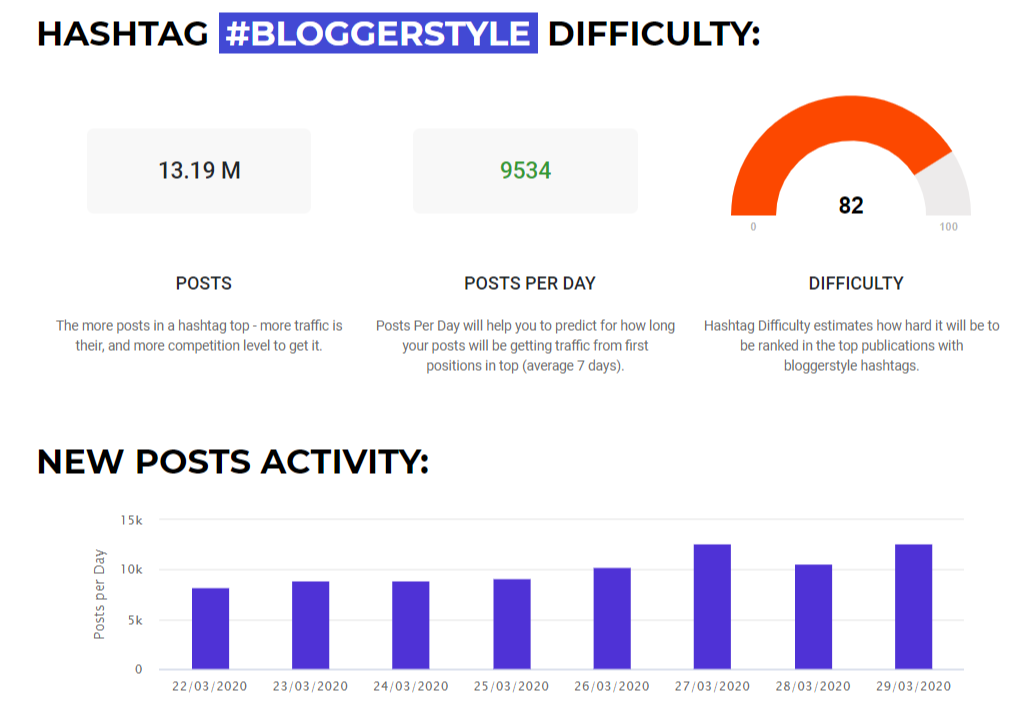Click the POSTS heading

click(204, 283)
